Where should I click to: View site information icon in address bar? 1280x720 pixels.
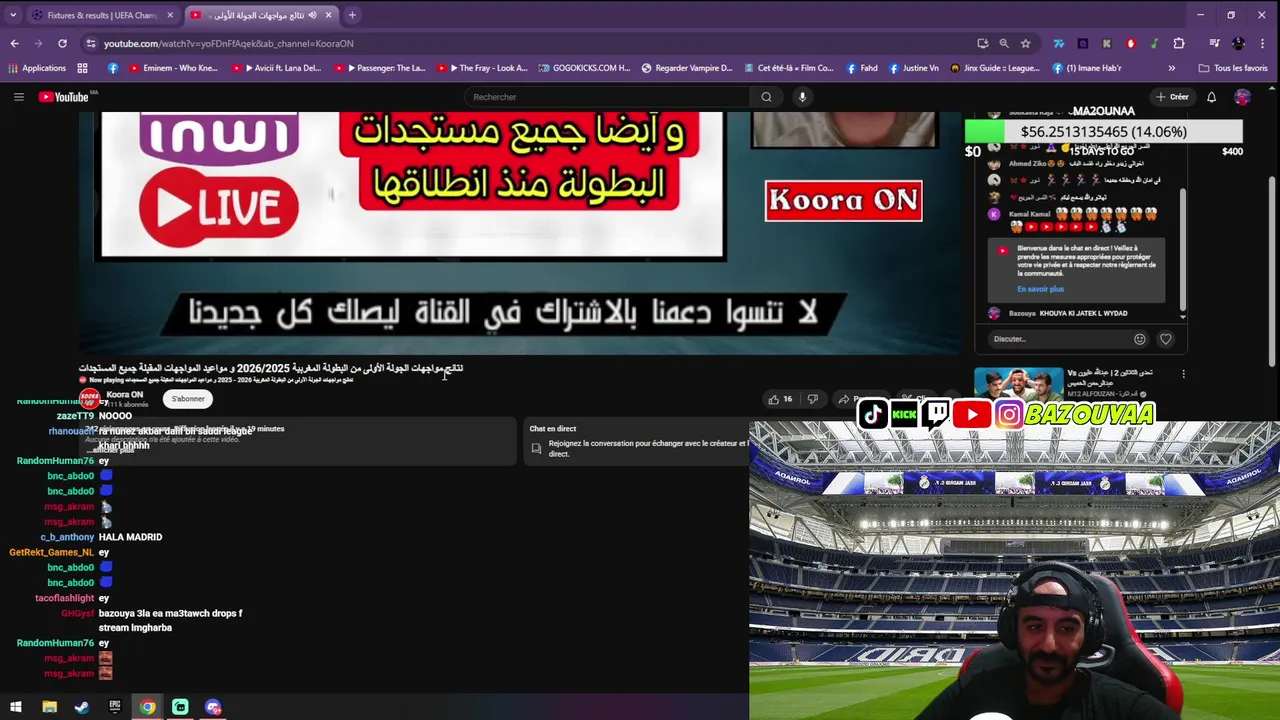91,44
